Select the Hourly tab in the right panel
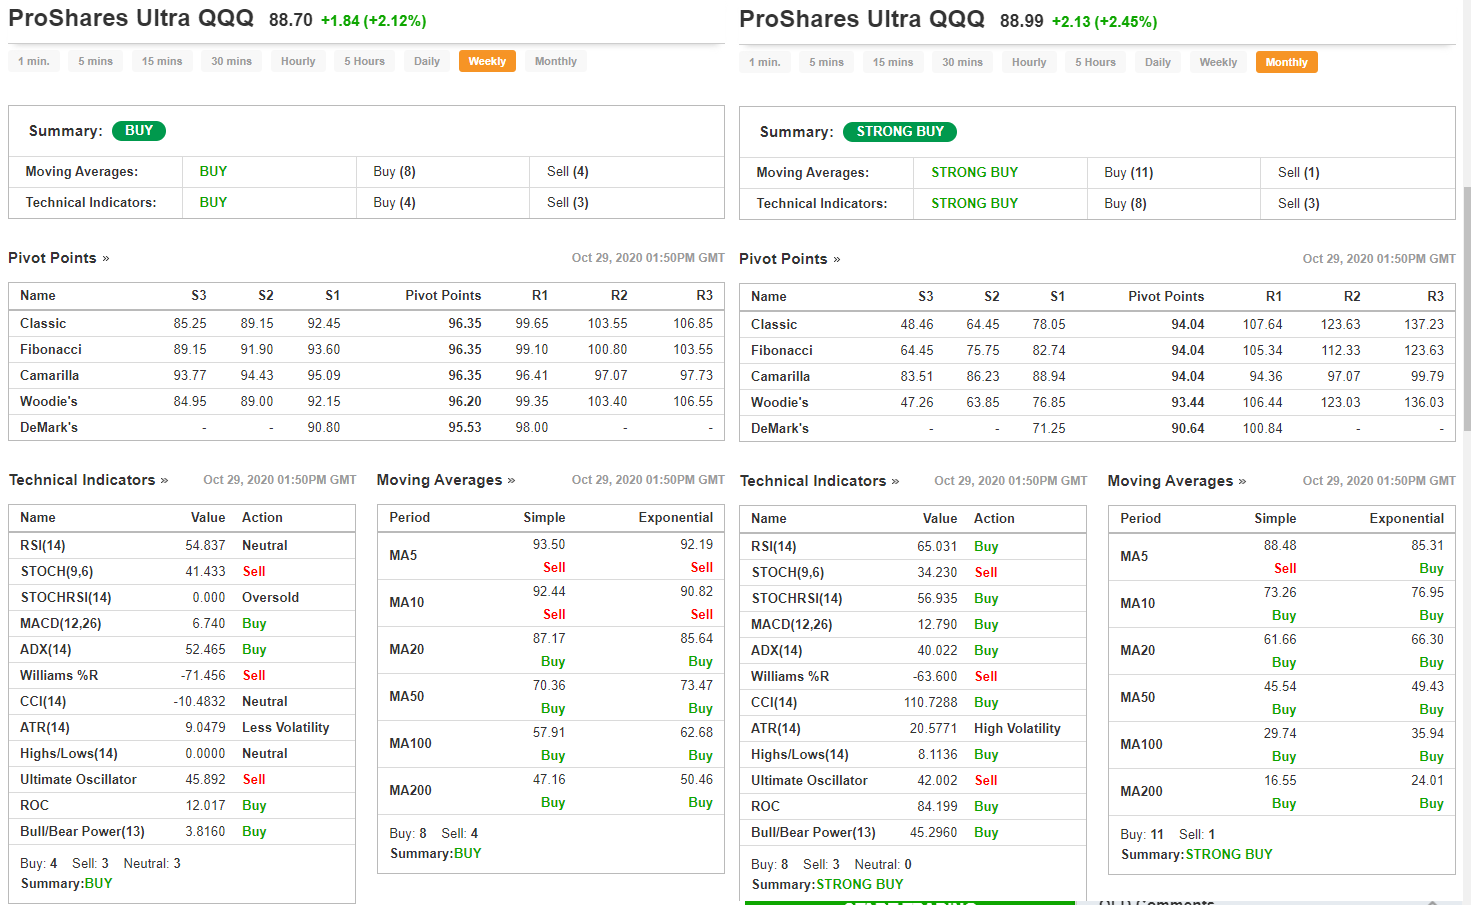Image resolution: width=1471 pixels, height=905 pixels. [1029, 62]
